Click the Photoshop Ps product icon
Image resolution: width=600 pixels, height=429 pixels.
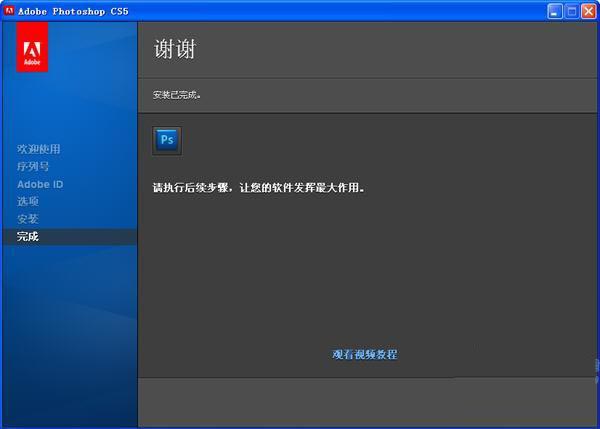click(x=167, y=140)
